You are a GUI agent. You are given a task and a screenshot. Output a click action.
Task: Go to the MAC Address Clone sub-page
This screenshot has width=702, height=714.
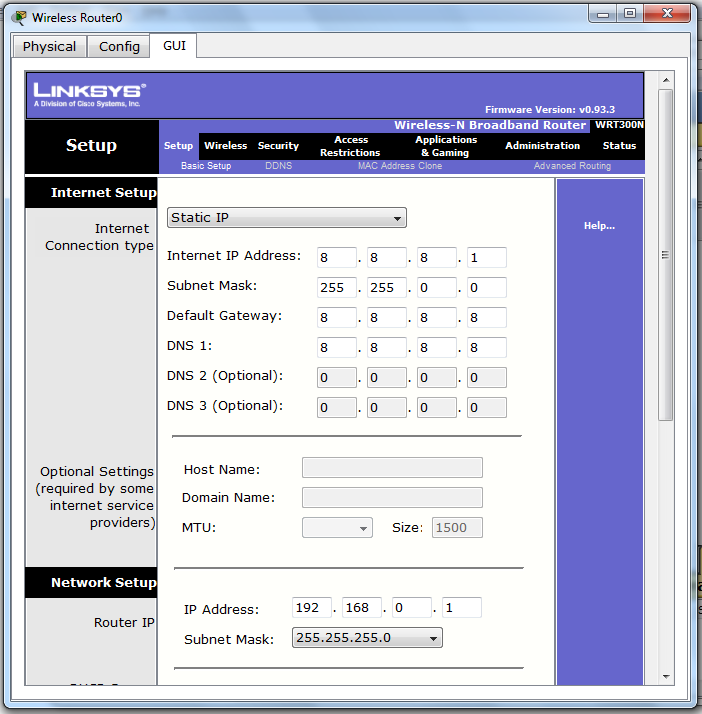[x=400, y=166]
